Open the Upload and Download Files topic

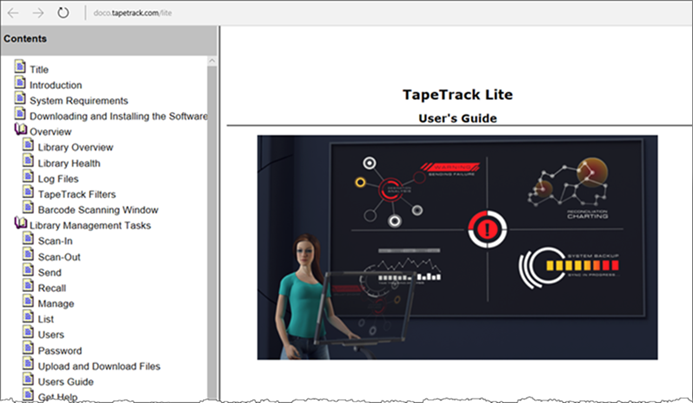[99, 366]
